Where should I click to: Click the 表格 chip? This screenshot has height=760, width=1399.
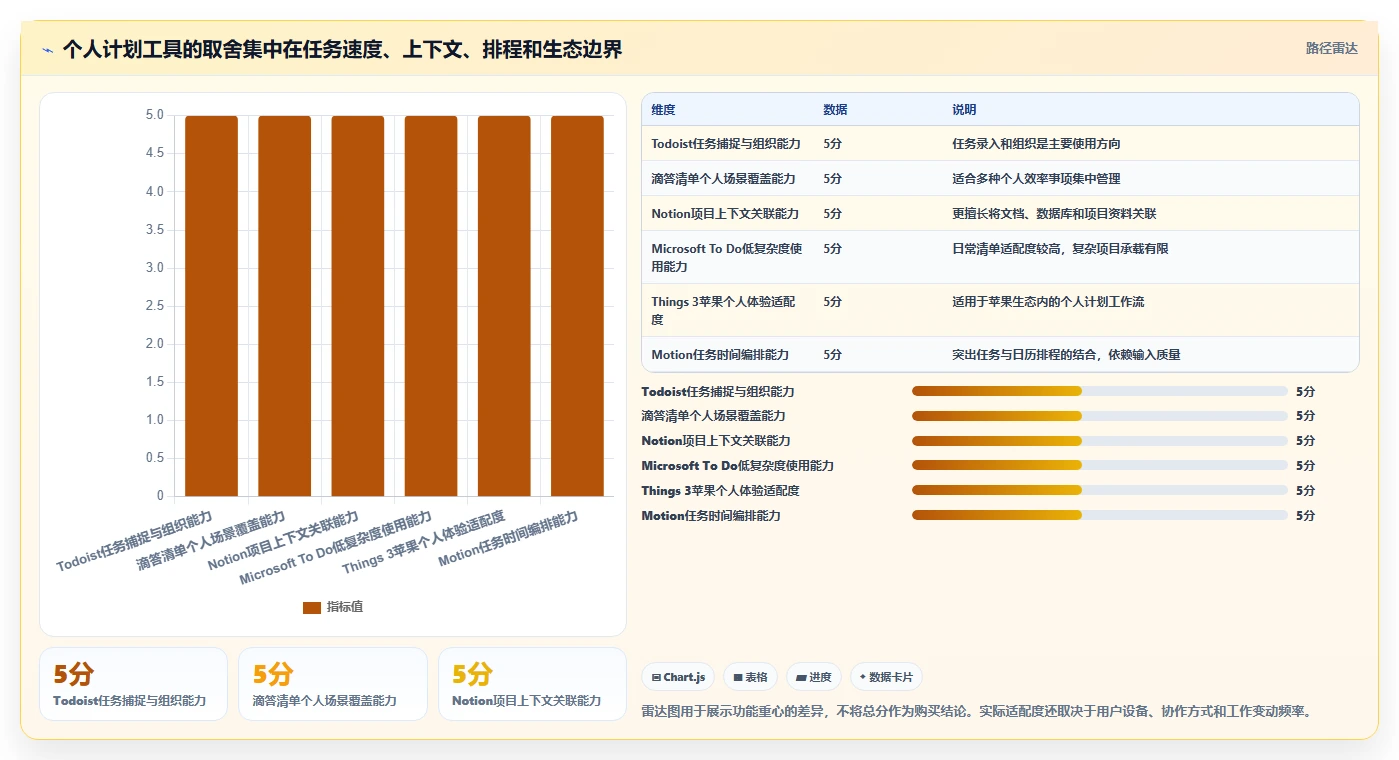point(750,677)
